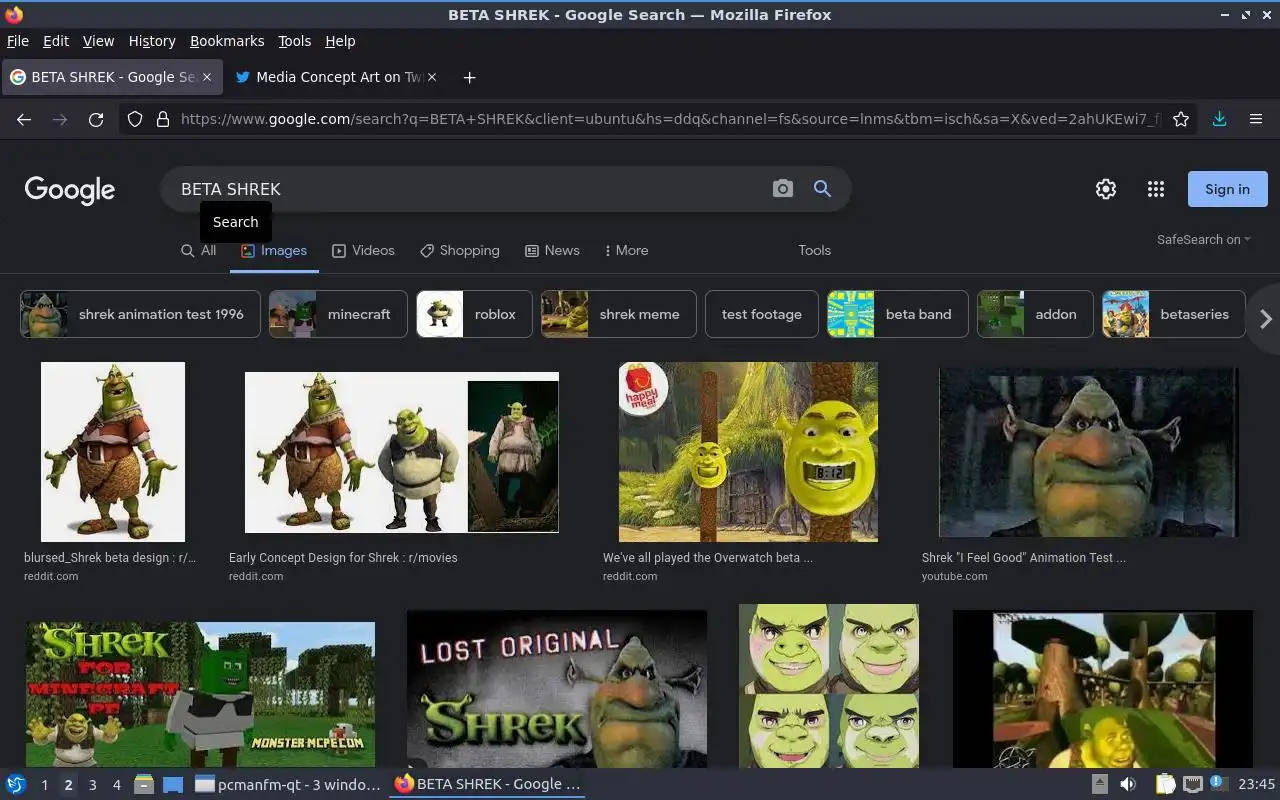
Task: Go to Google home via logo
Action: [70, 189]
